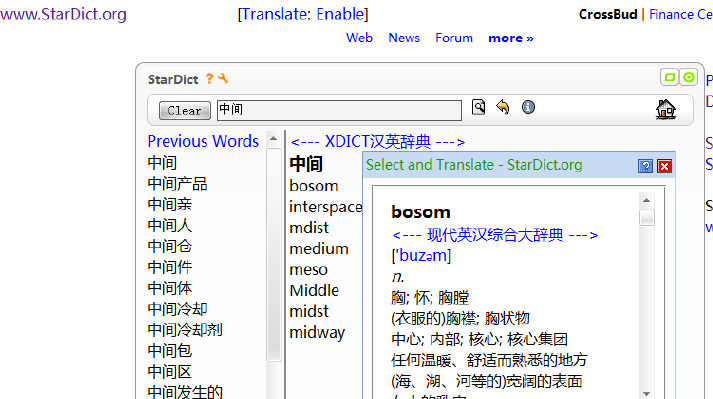Select previous word 中间仓
Image resolution: width=713 pixels, height=399 pixels.
coord(170,246)
